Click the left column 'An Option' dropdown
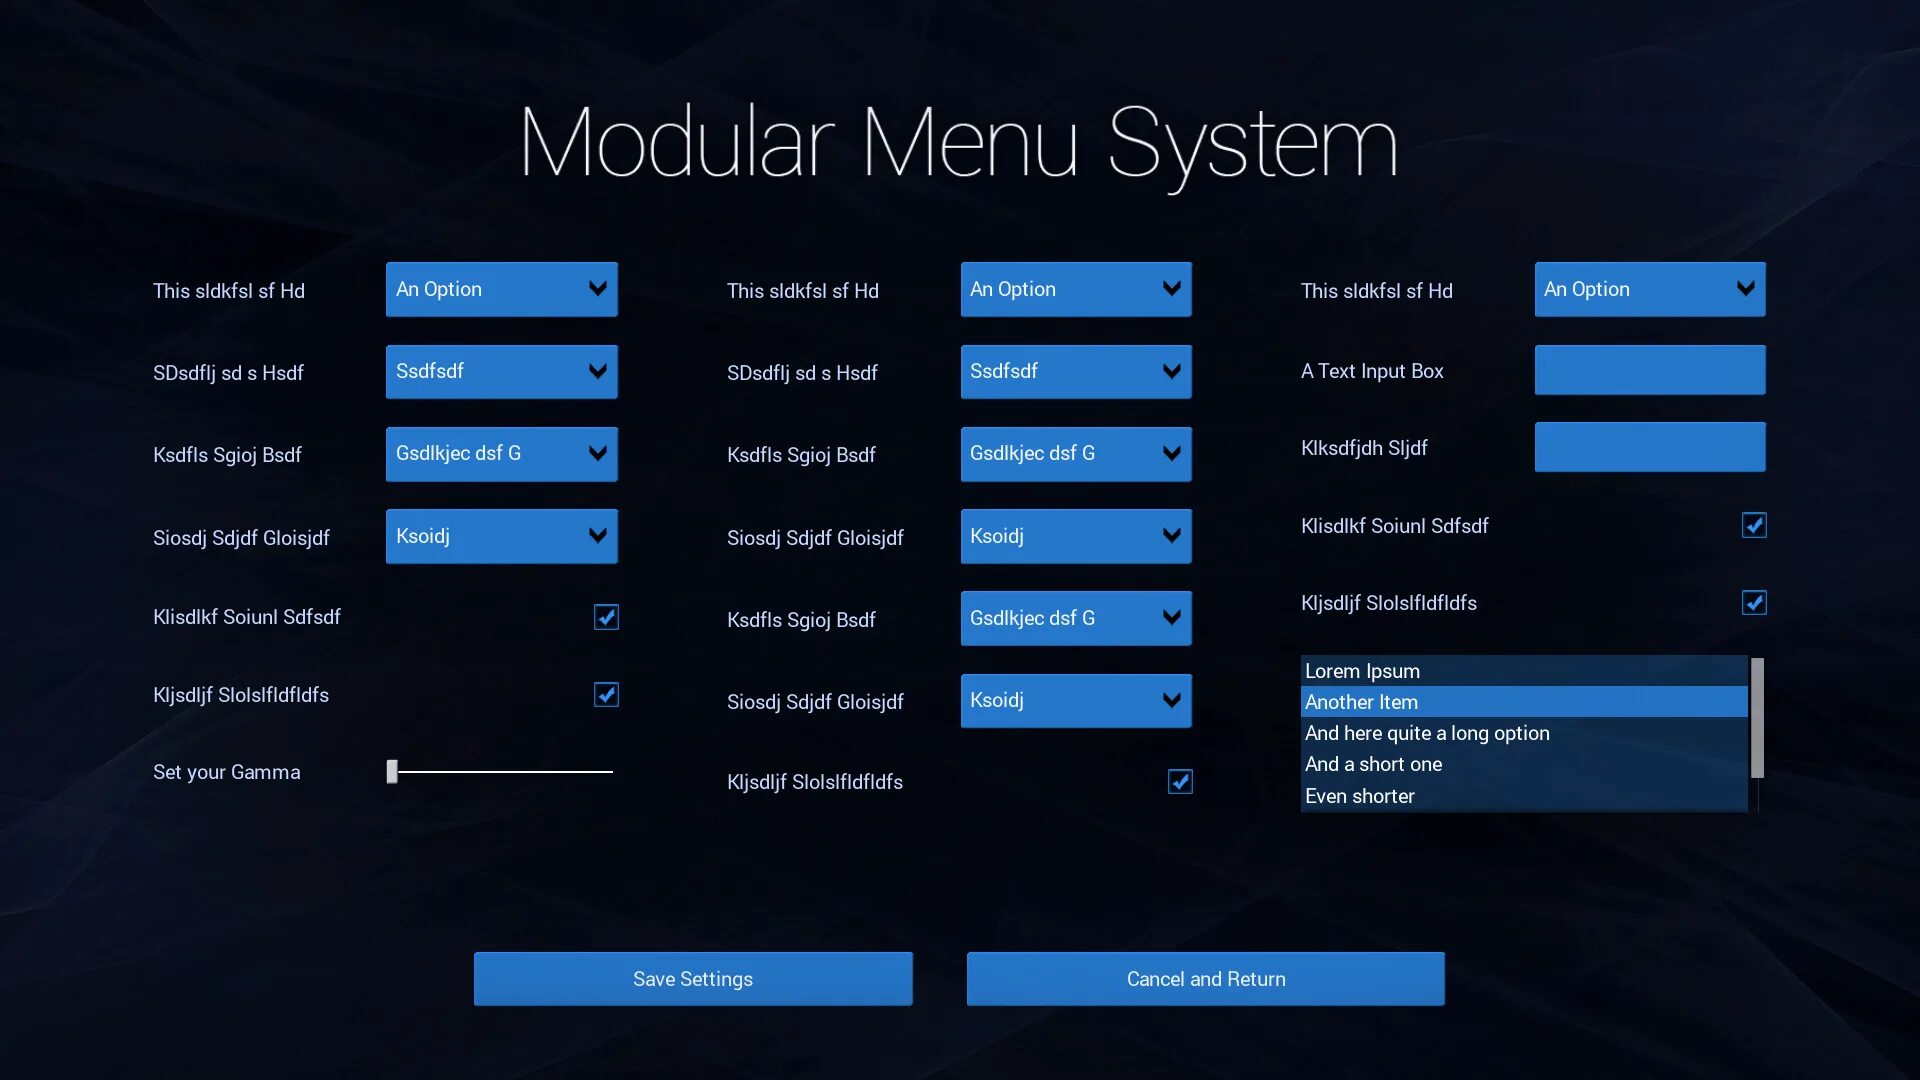The width and height of the screenshot is (1920, 1080). click(501, 289)
